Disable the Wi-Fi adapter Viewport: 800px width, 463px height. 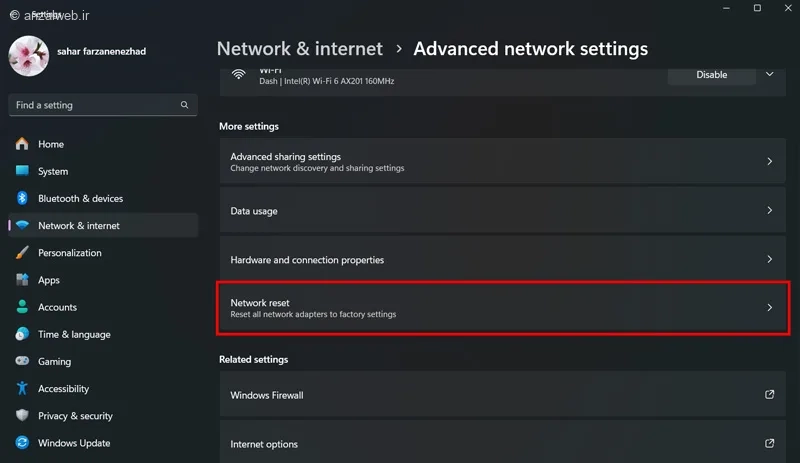click(x=711, y=74)
